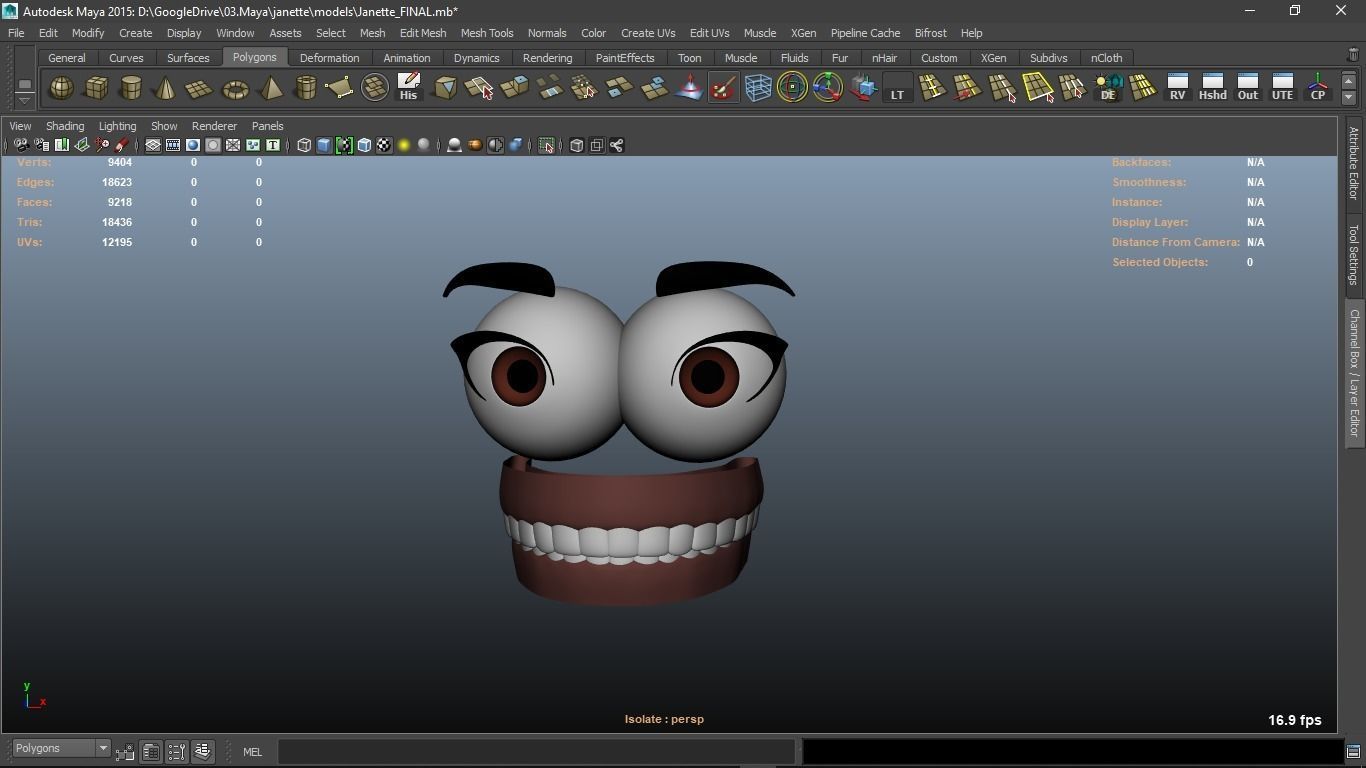Click the Isolate : persp viewport label
Viewport: 1366px width, 768px height.
pyautogui.click(x=664, y=719)
